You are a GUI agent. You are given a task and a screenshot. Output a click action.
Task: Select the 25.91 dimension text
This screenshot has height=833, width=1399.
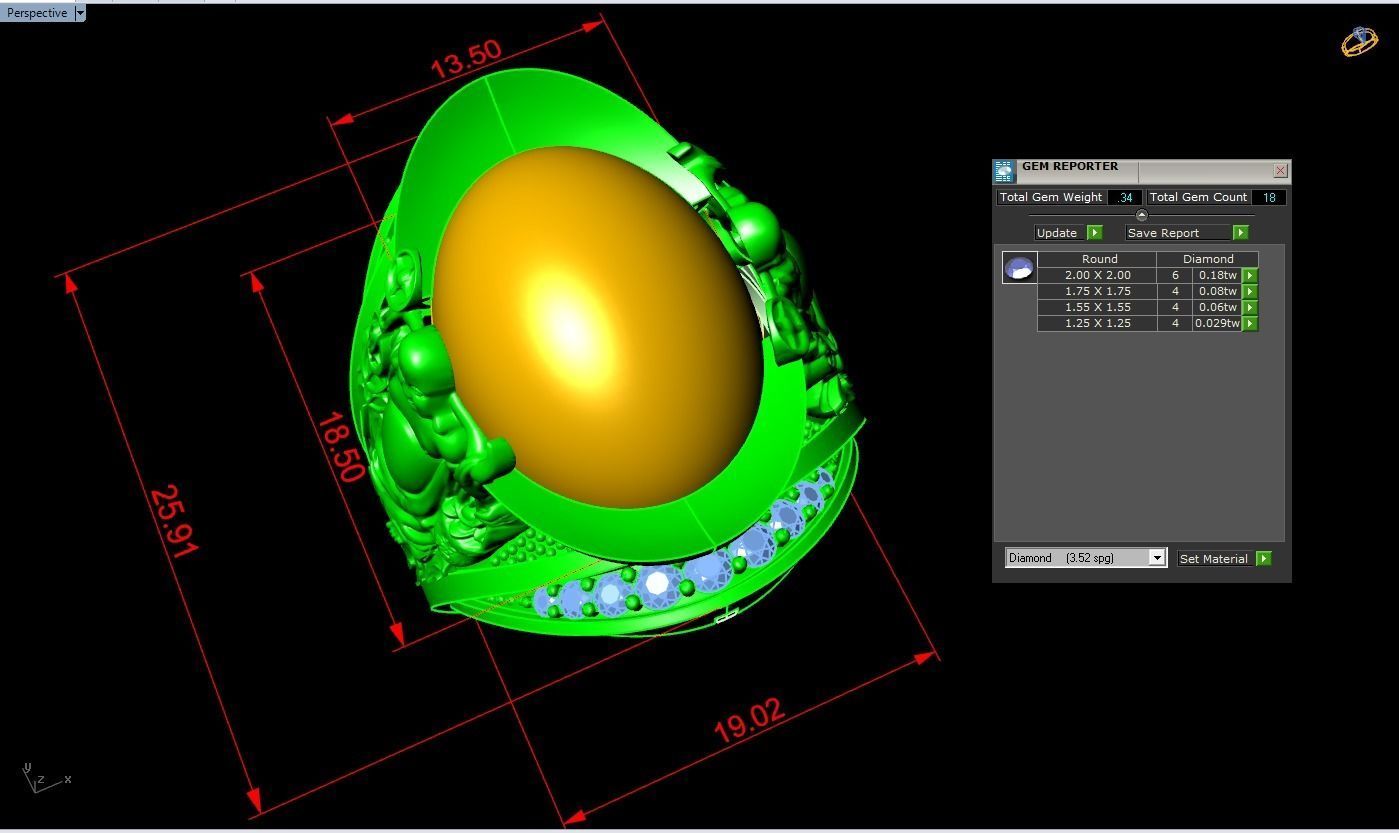pos(173,522)
